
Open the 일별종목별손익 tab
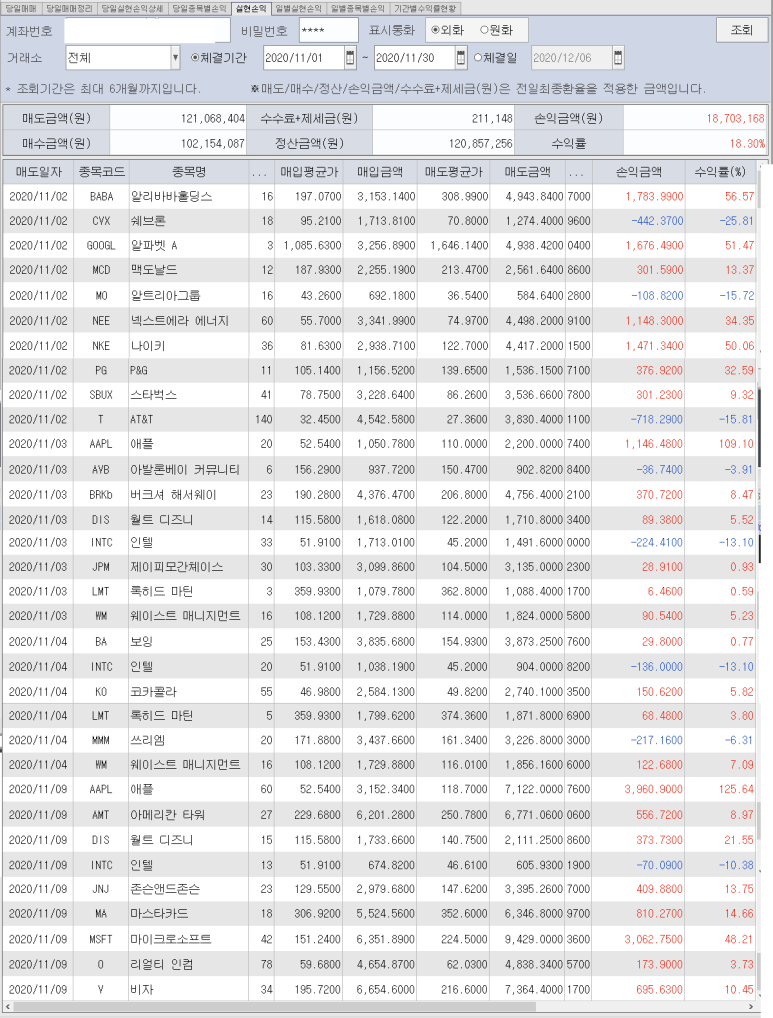click(x=358, y=8)
